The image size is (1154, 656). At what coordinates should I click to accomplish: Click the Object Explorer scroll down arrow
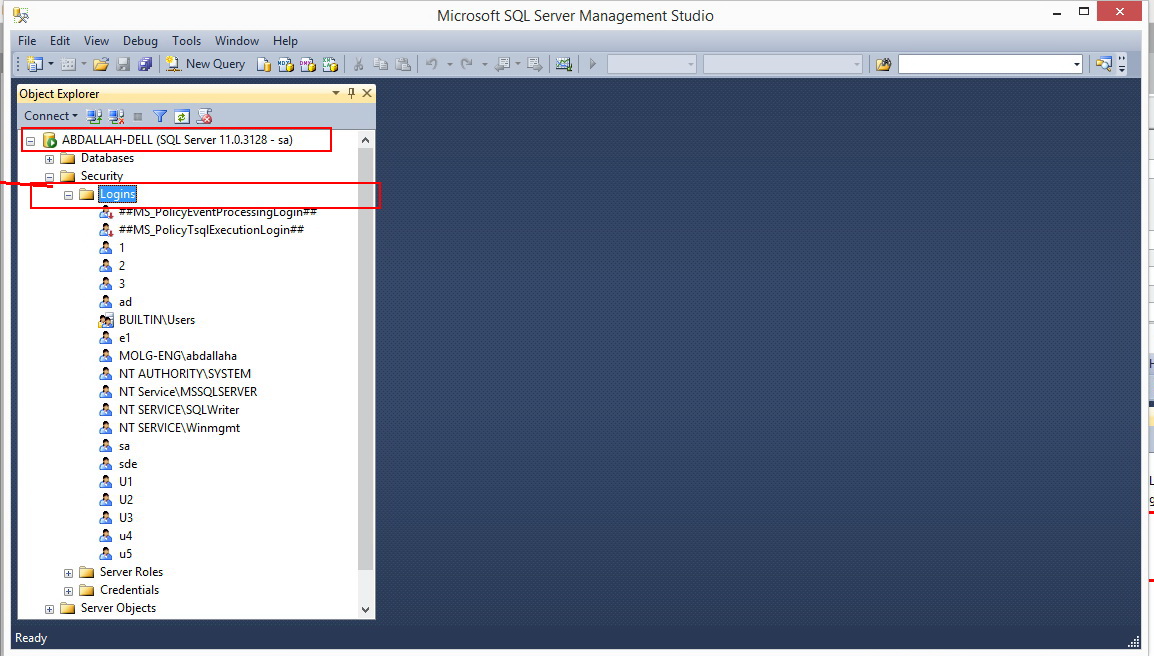point(365,610)
